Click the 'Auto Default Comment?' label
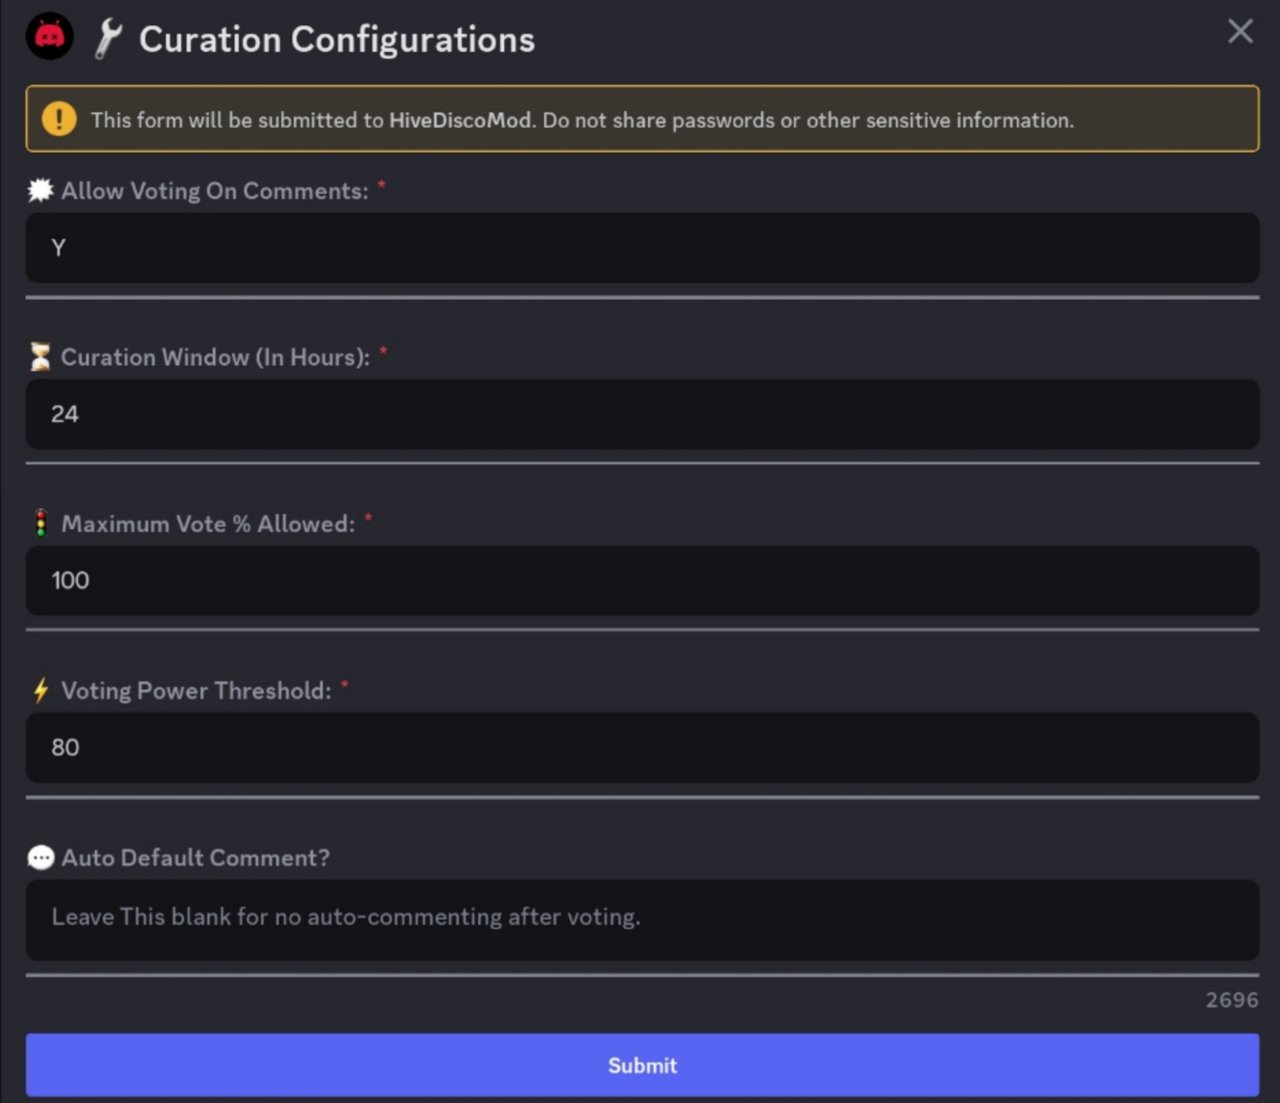The width and height of the screenshot is (1280, 1103). tap(195, 858)
